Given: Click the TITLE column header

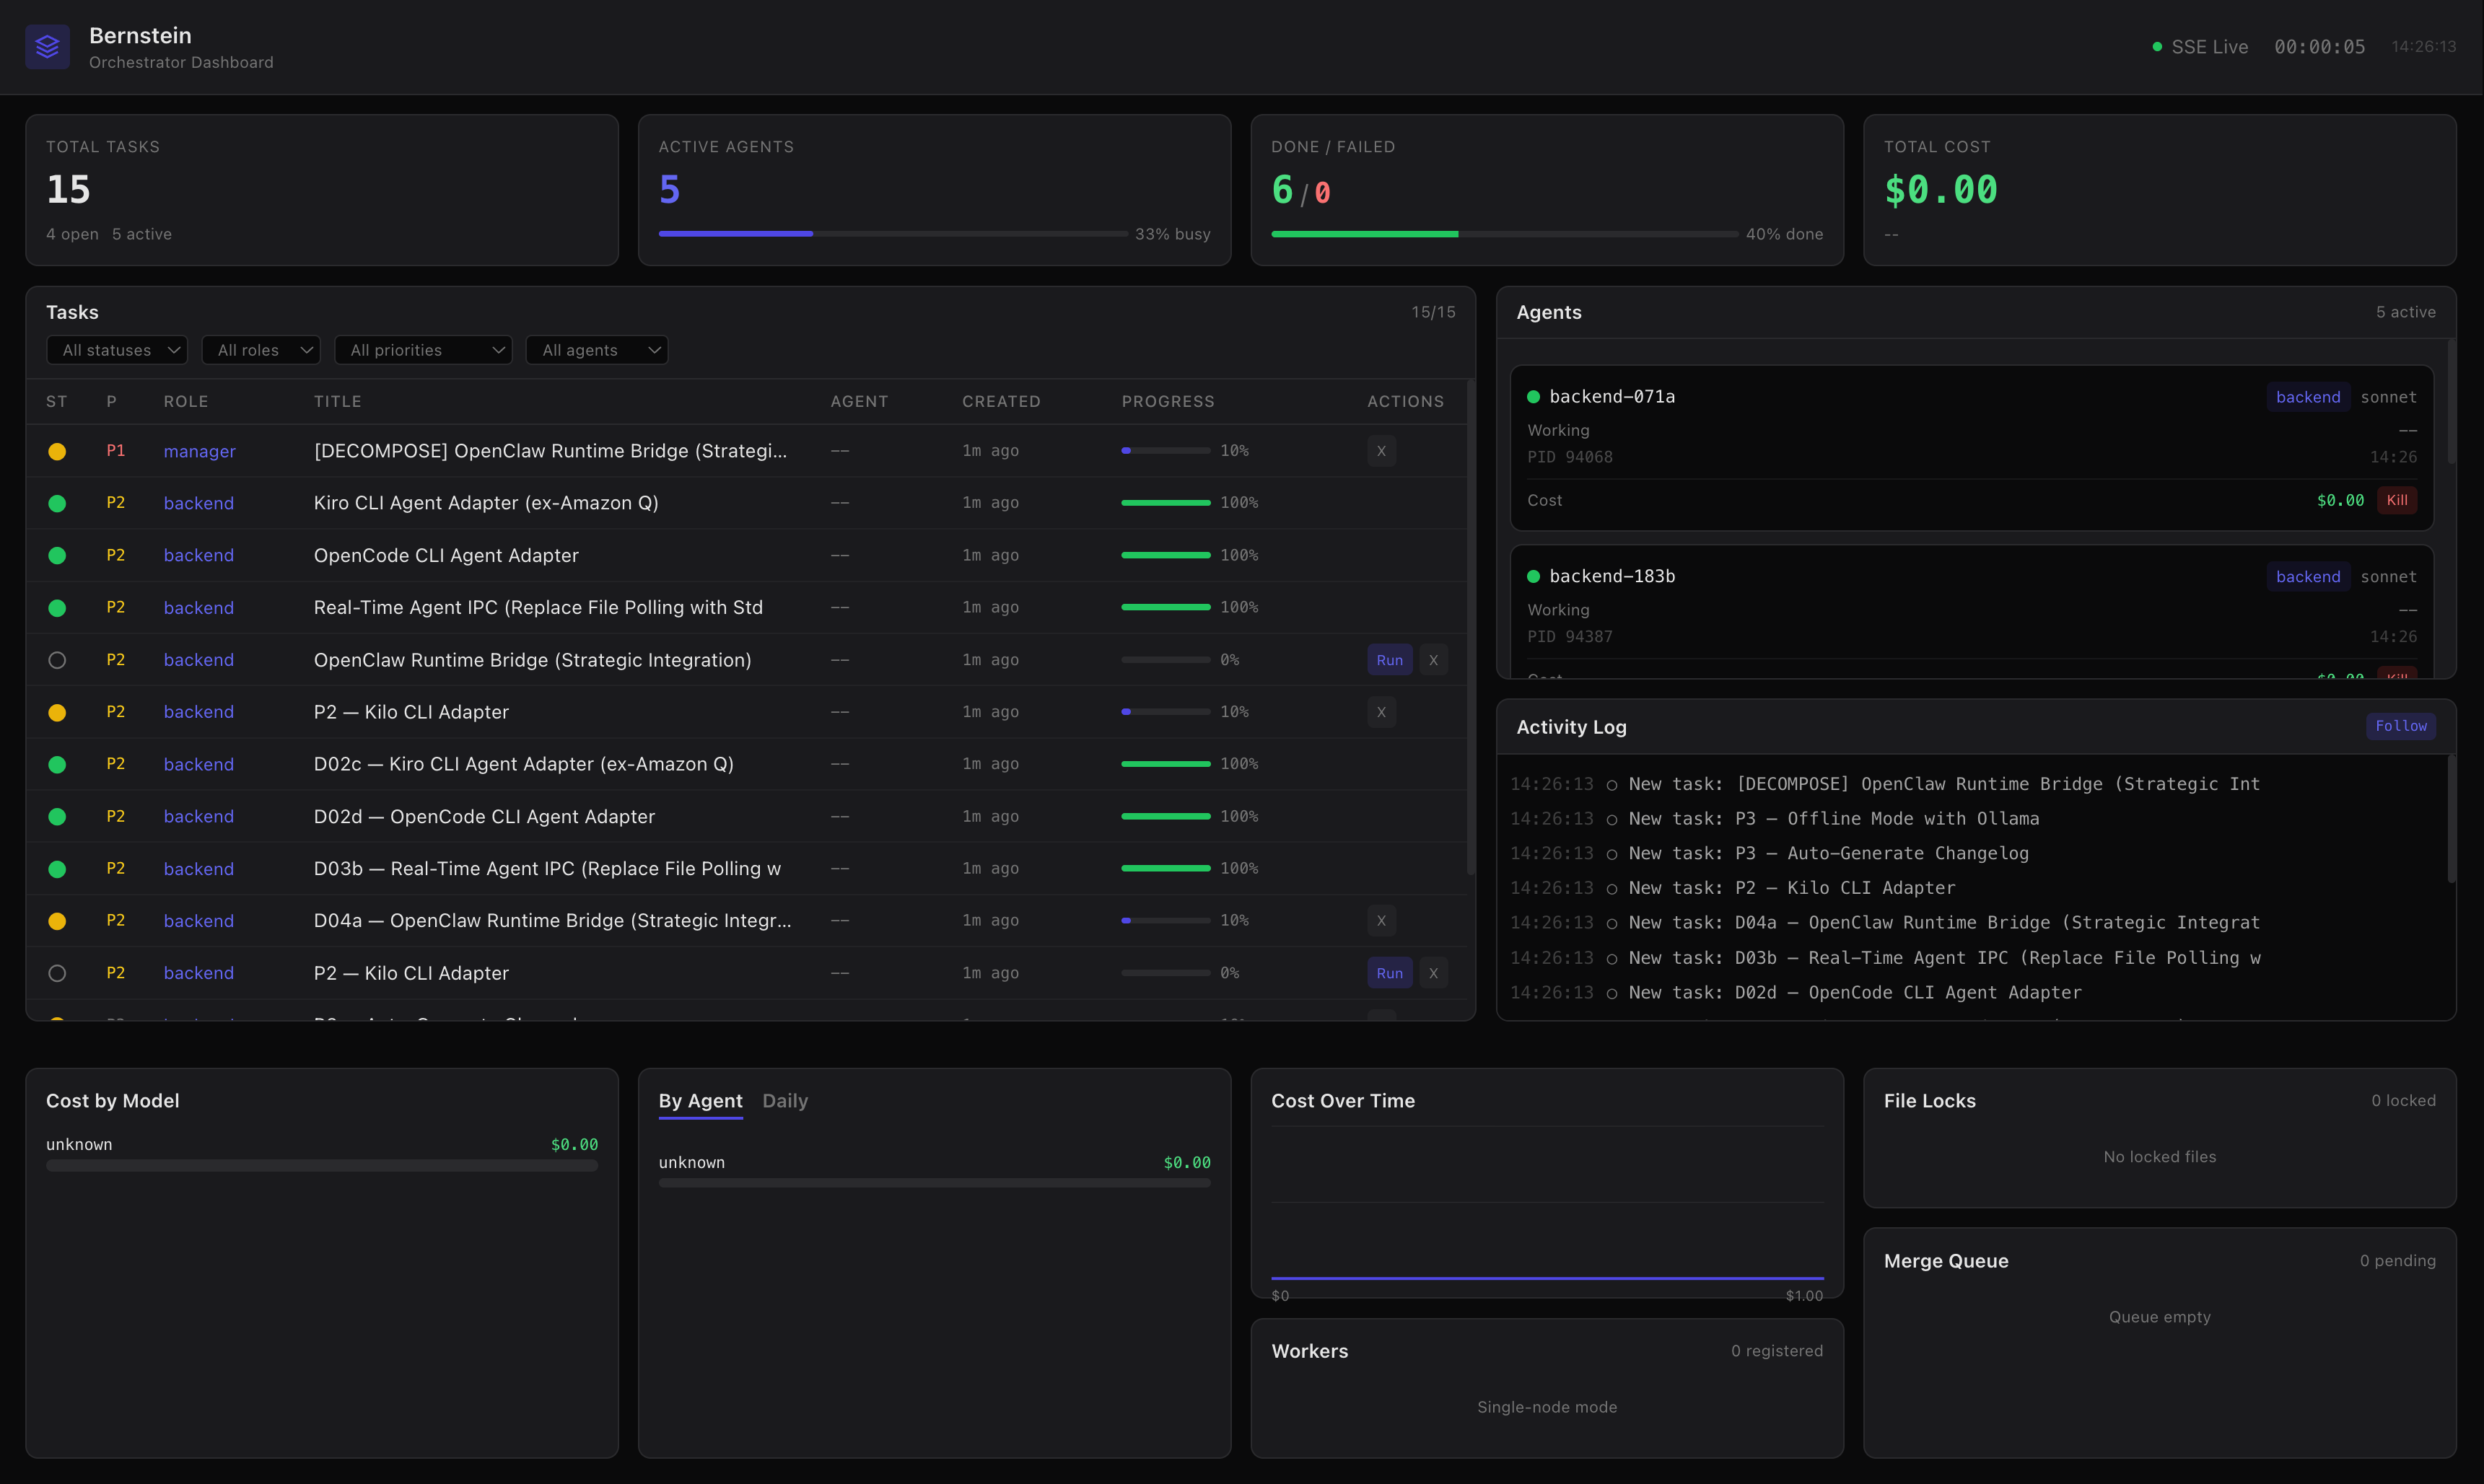Looking at the screenshot, I should 337,401.
